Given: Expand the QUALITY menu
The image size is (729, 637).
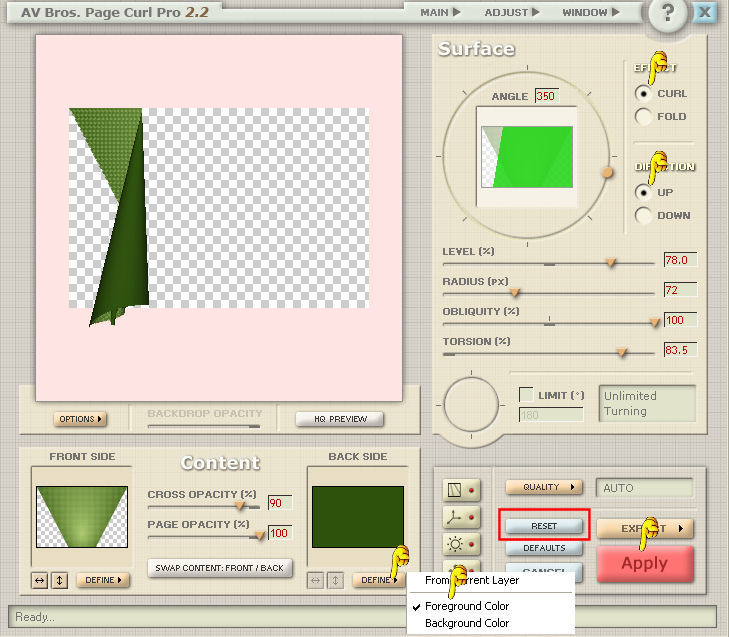Looking at the screenshot, I should [543, 487].
